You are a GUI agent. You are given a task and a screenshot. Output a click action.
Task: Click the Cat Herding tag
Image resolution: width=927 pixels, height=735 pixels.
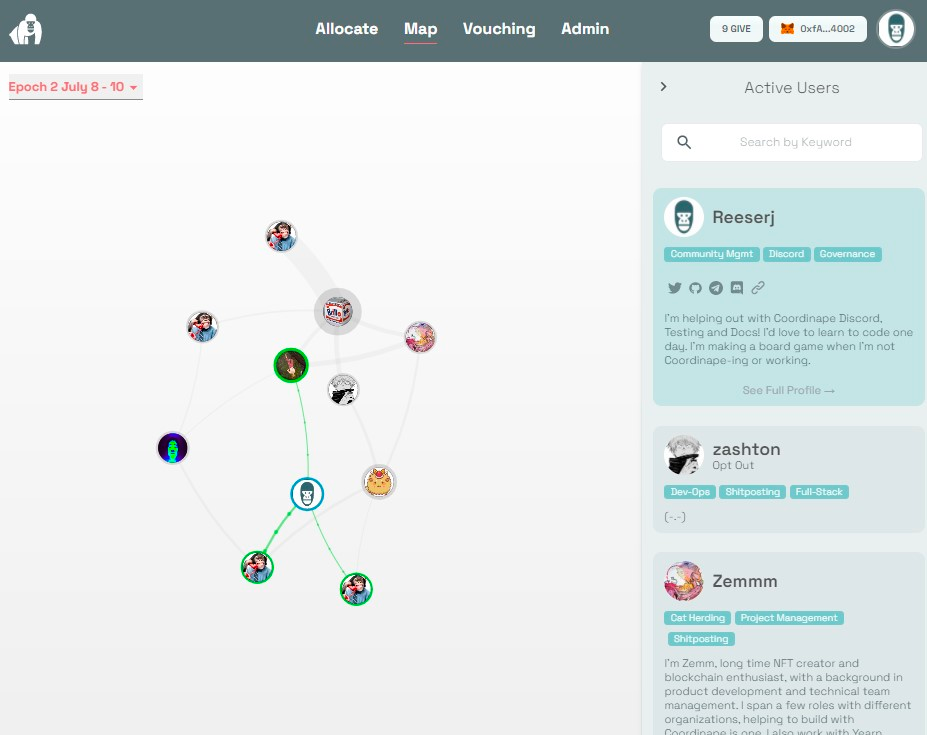coord(698,618)
